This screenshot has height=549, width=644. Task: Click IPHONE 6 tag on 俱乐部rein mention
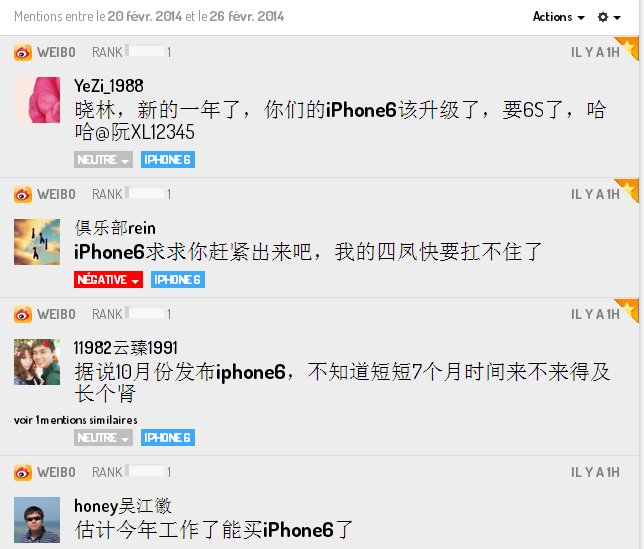click(x=178, y=280)
